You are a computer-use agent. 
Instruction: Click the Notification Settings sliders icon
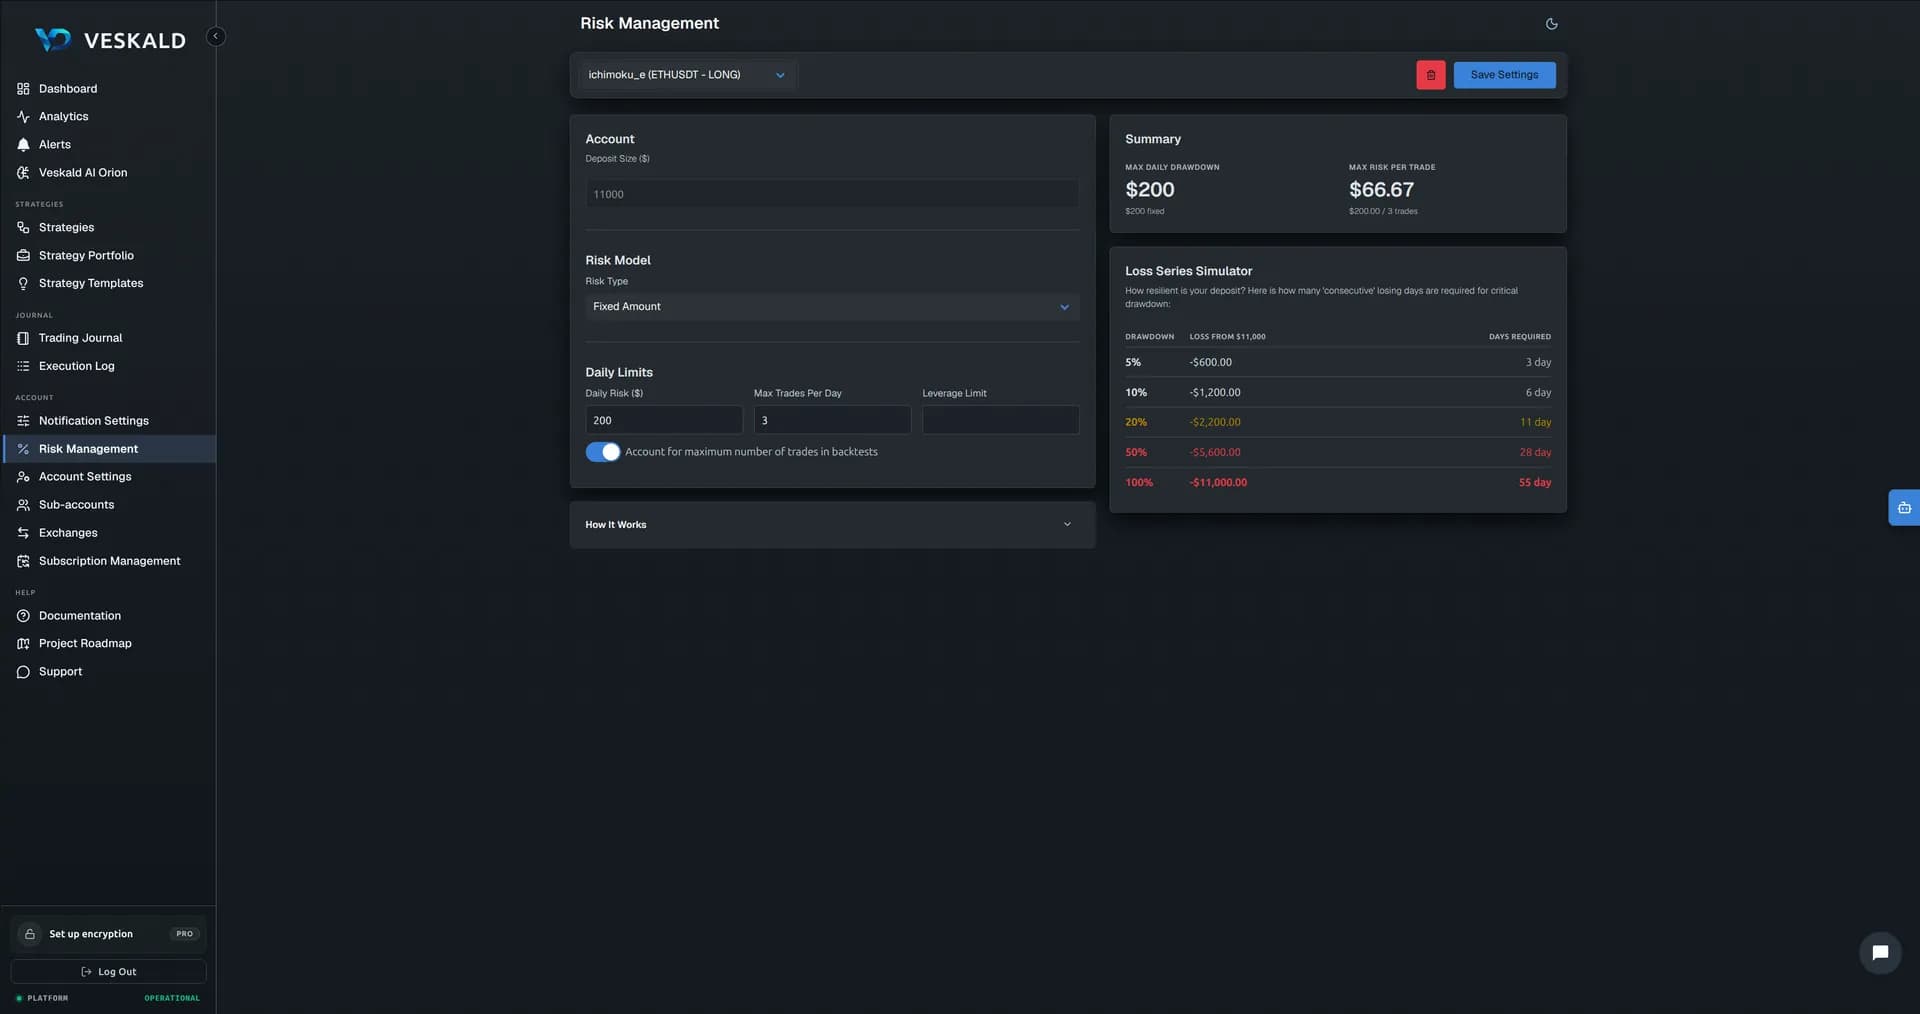[23, 421]
